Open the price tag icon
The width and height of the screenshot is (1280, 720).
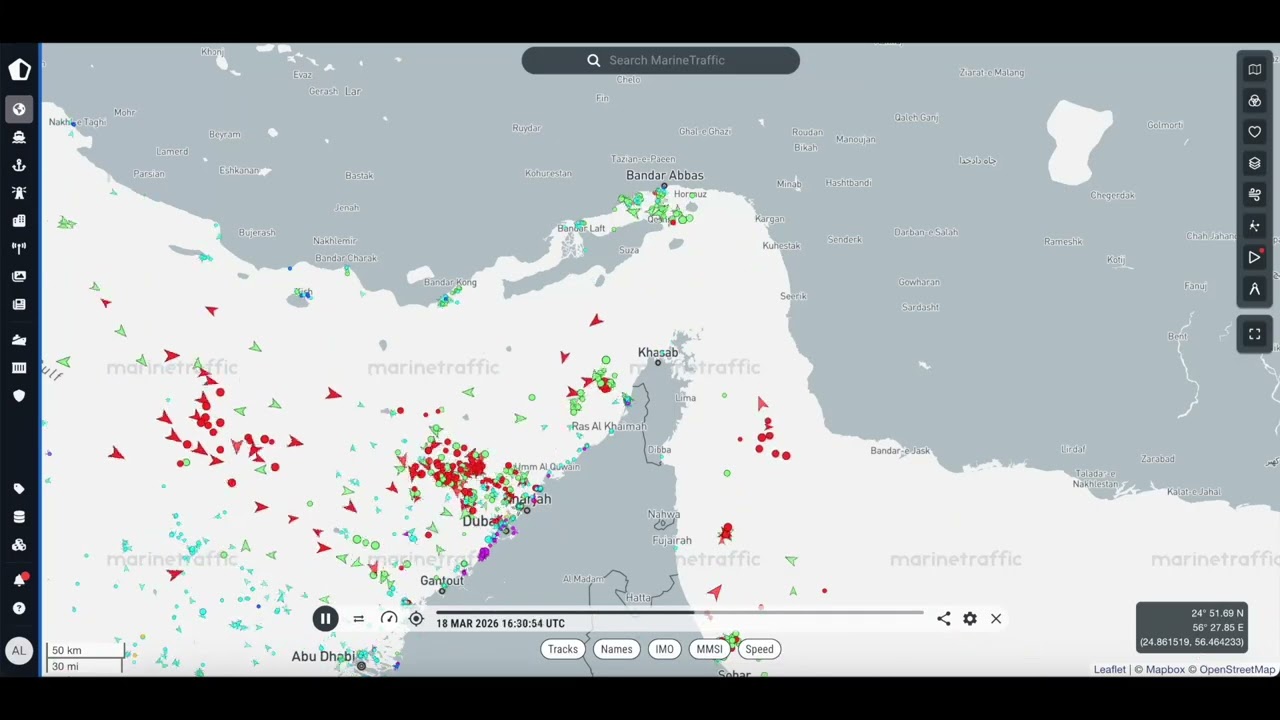coord(19,489)
